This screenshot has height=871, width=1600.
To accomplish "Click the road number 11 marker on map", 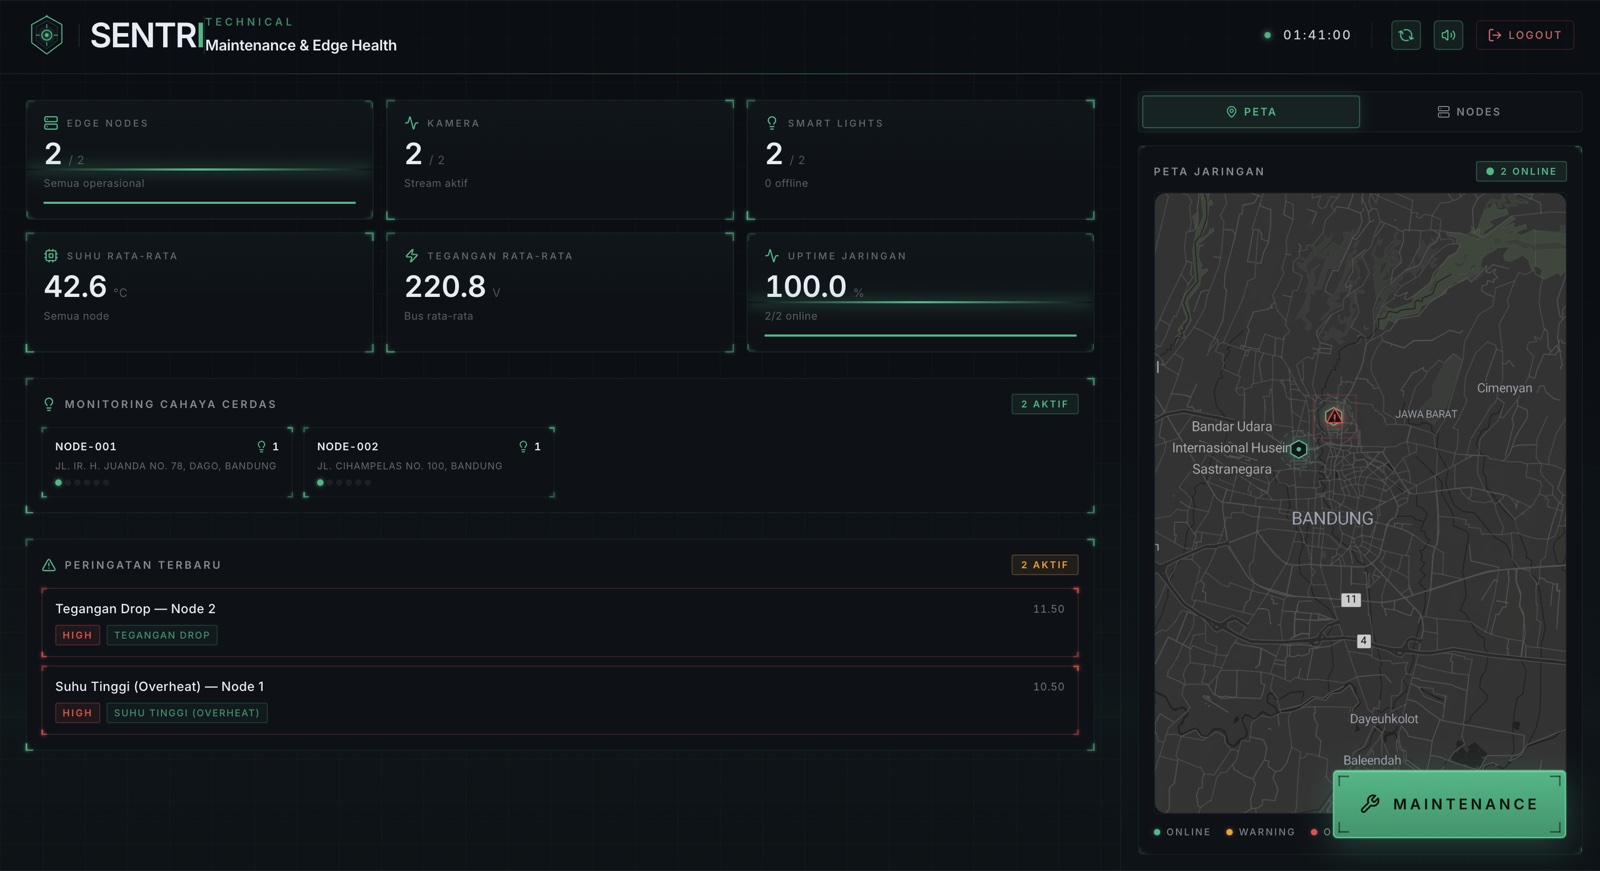I will tap(1351, 600).
